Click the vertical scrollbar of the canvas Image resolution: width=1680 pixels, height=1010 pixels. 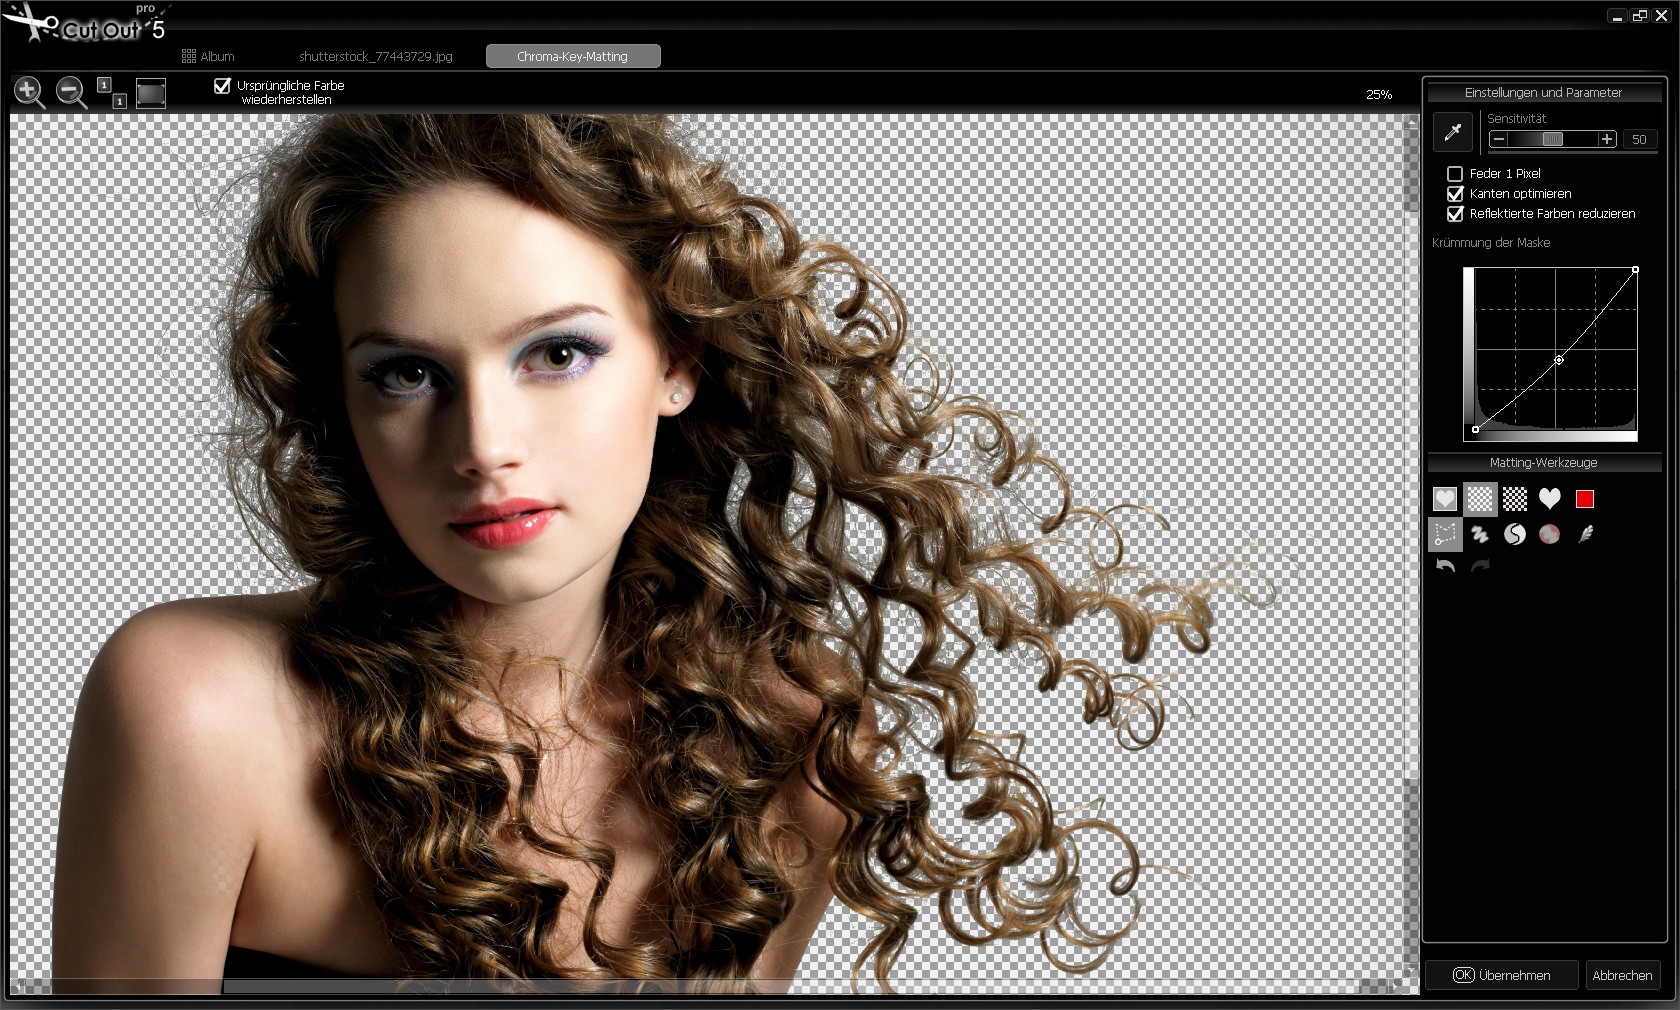click(x=1411, y=545)
